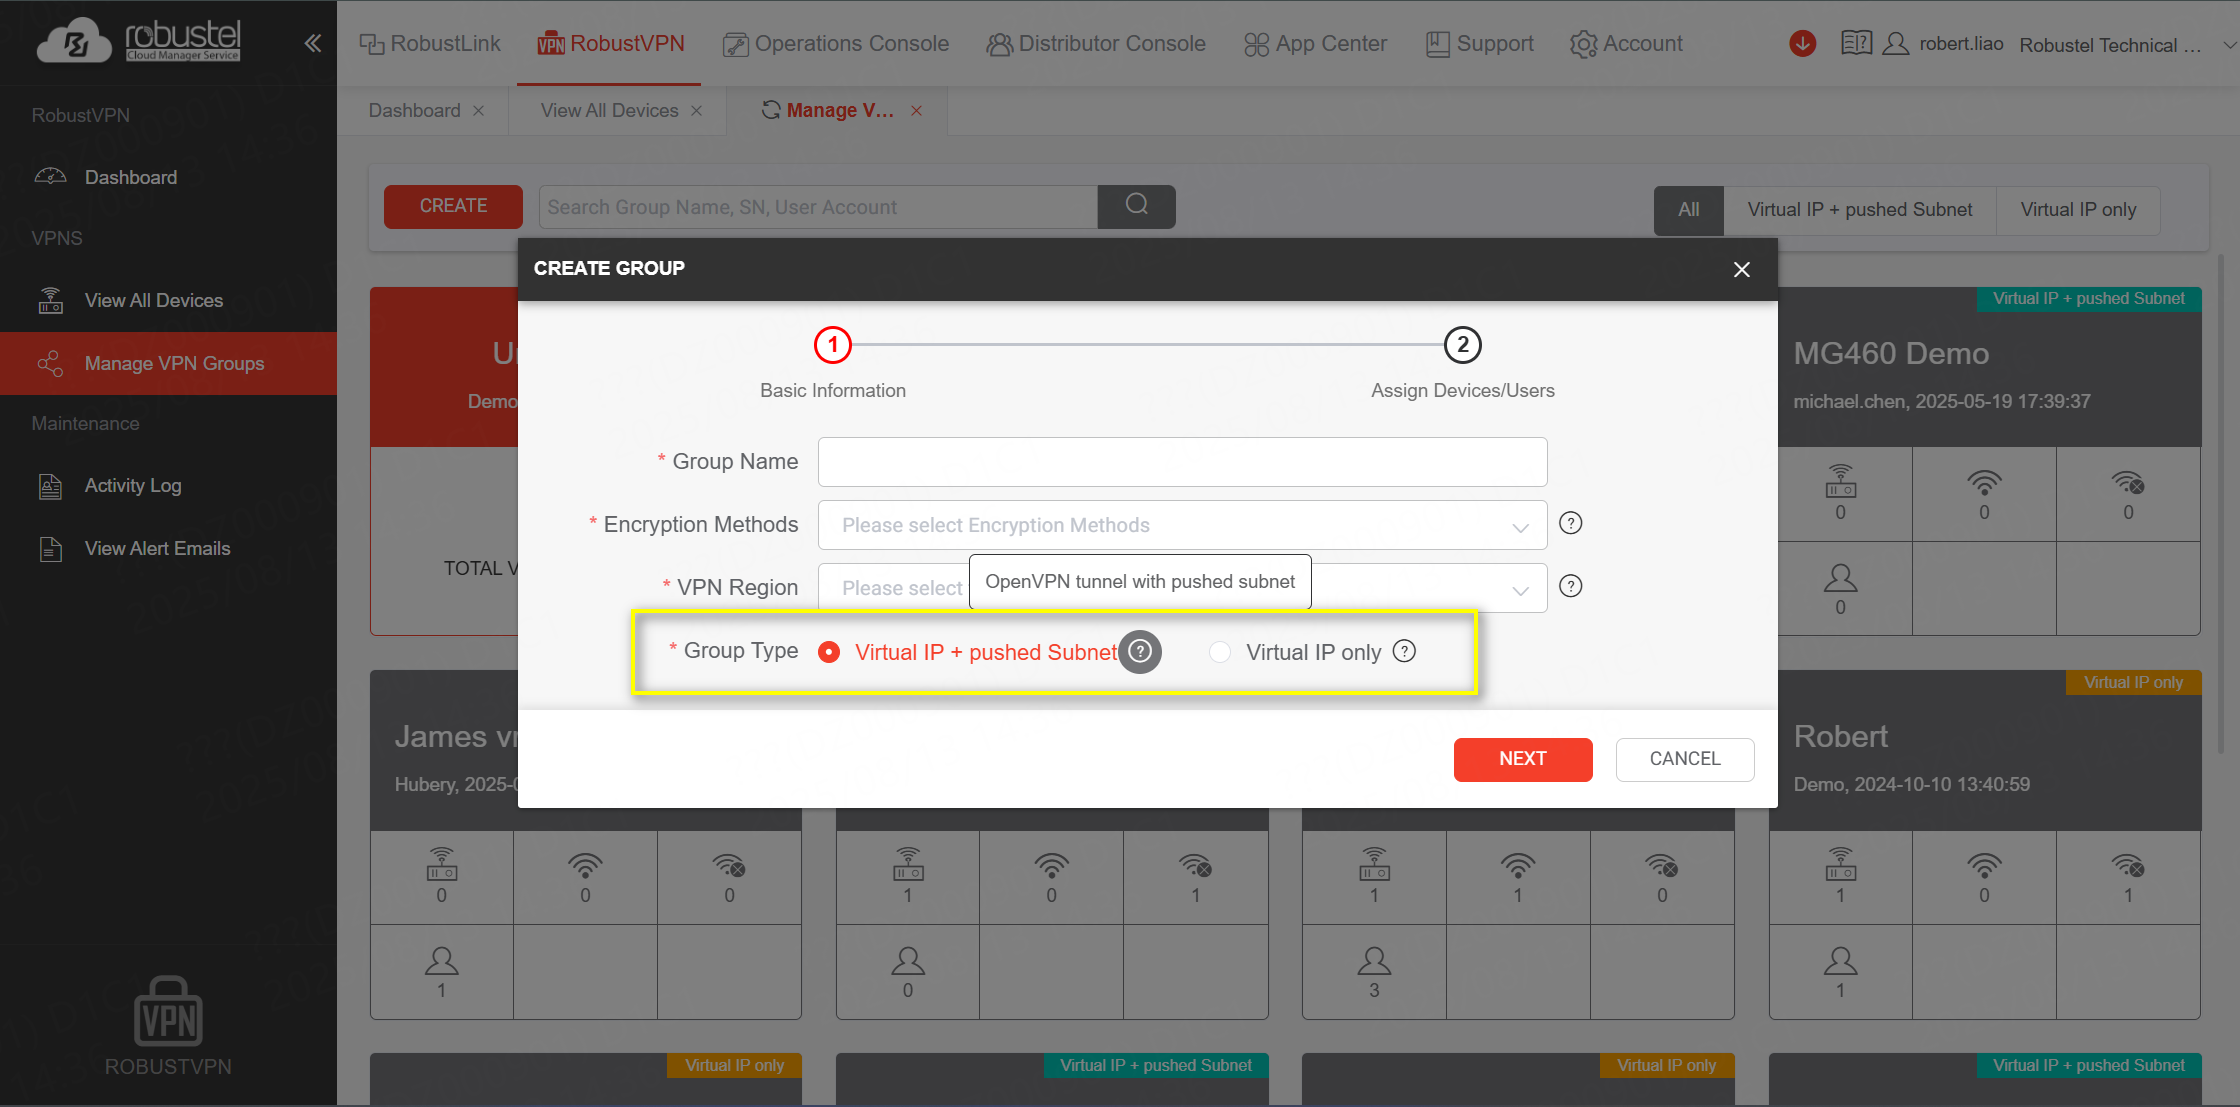Click step 2 Assign Devices/Users circle
2240x1107 pixels.
pyautogui.click(x=1463, y=345)
